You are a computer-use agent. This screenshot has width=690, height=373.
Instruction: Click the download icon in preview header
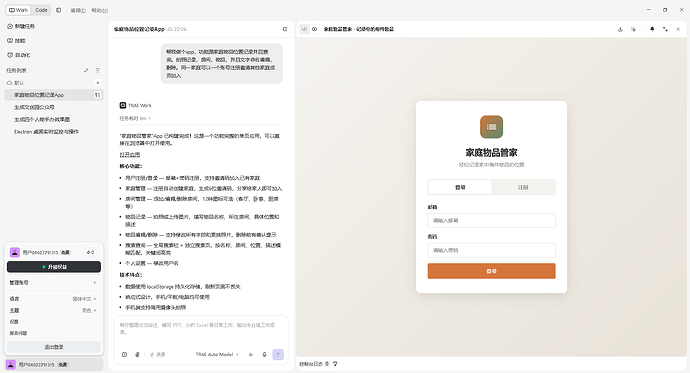pos(620,29)
